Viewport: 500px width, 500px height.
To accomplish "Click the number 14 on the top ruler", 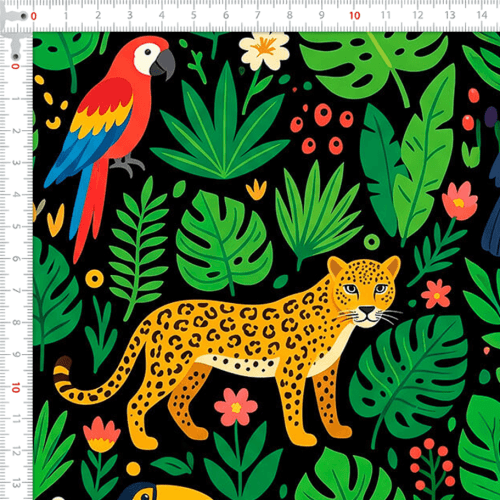I will coord(482,15).
